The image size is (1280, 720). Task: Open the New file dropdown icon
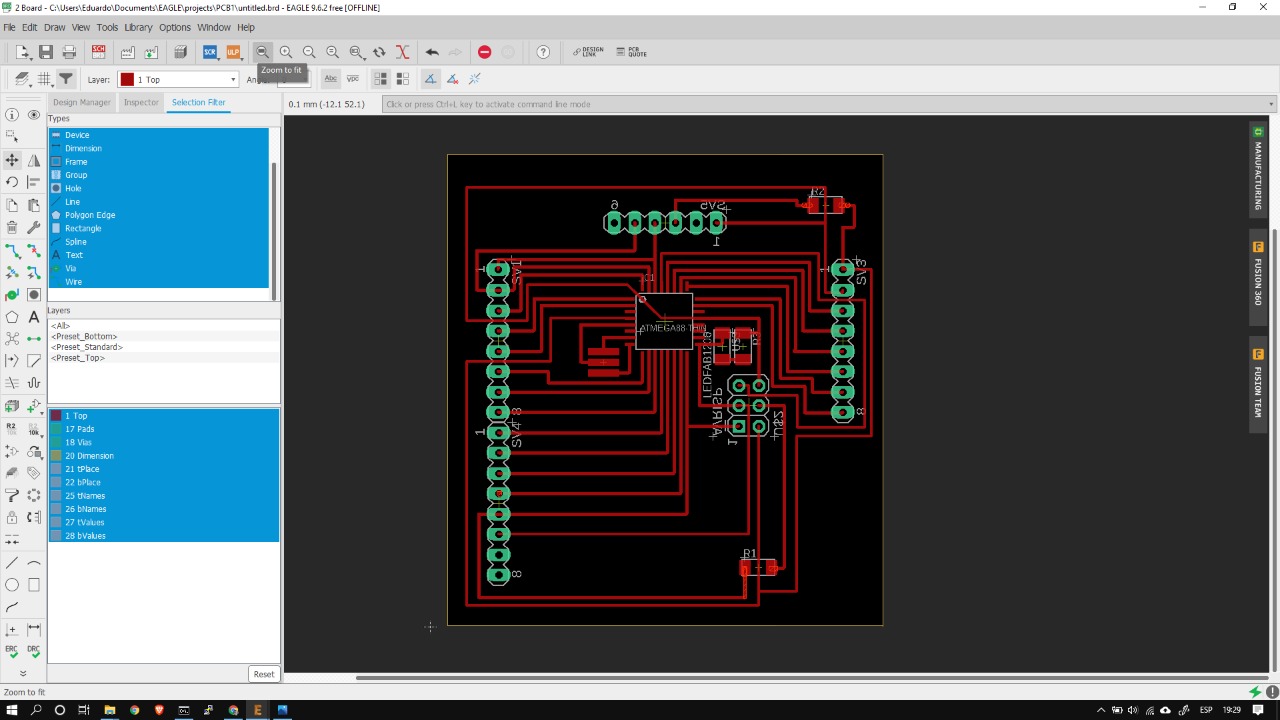[22, 52]
